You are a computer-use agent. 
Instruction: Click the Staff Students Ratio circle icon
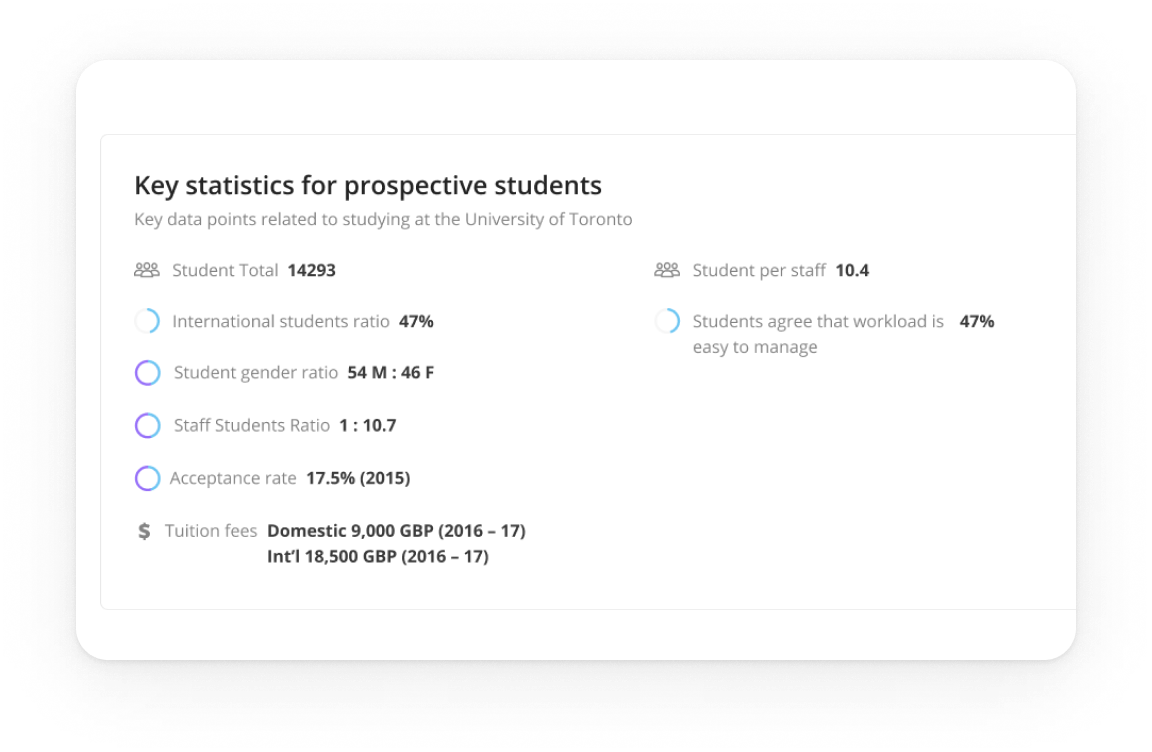147,425
